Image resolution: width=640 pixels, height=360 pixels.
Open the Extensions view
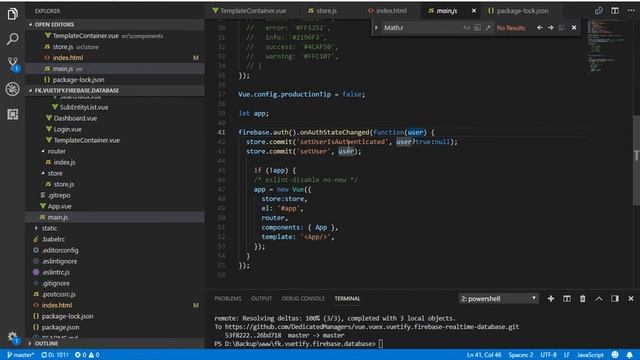point(13,114)
